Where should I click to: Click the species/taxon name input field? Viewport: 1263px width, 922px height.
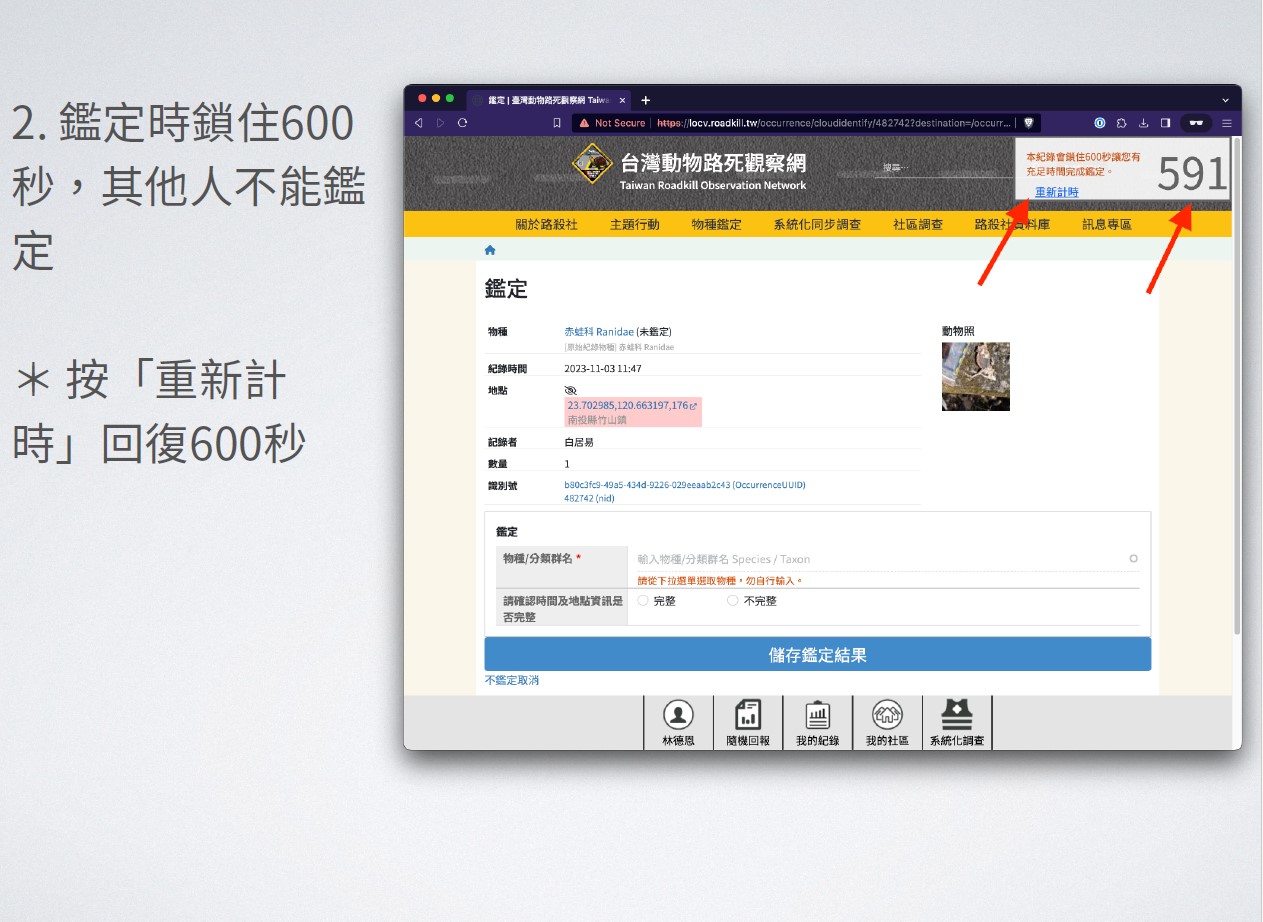point(880,559)
